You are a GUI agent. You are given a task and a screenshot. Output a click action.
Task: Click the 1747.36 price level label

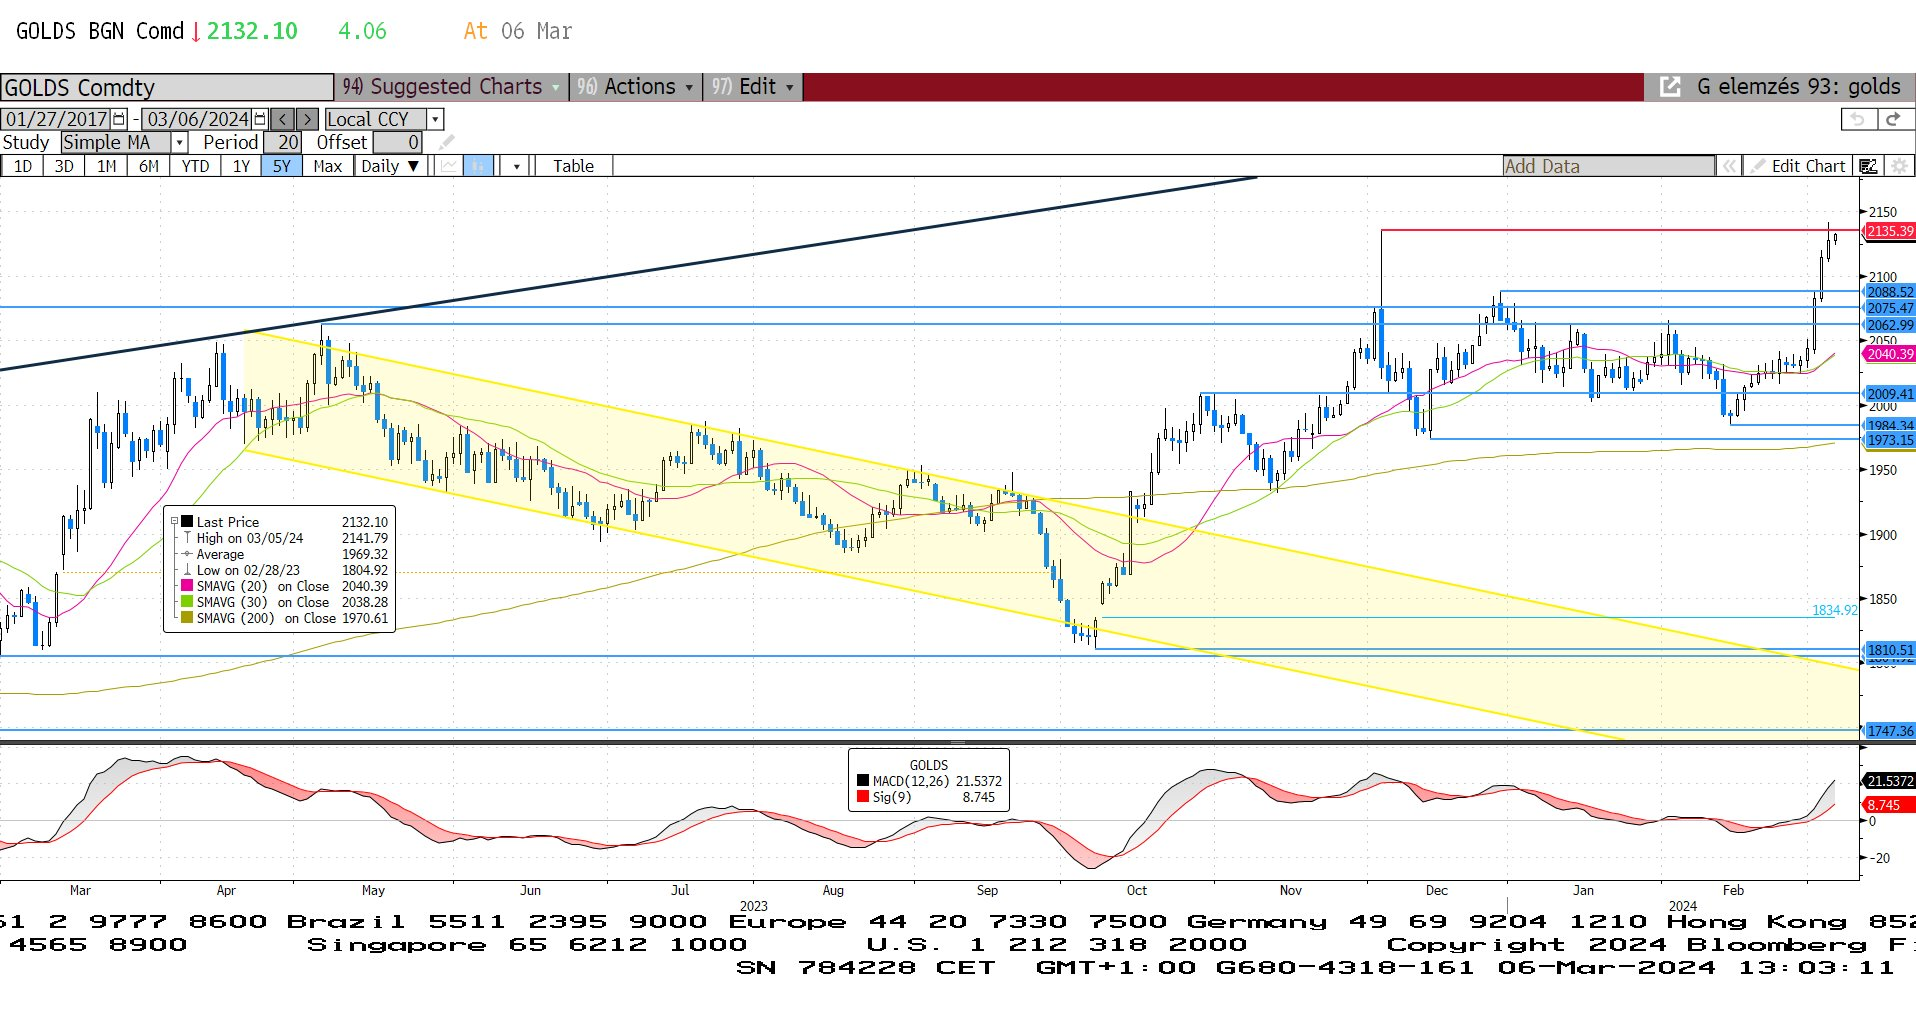point(1889,731)
